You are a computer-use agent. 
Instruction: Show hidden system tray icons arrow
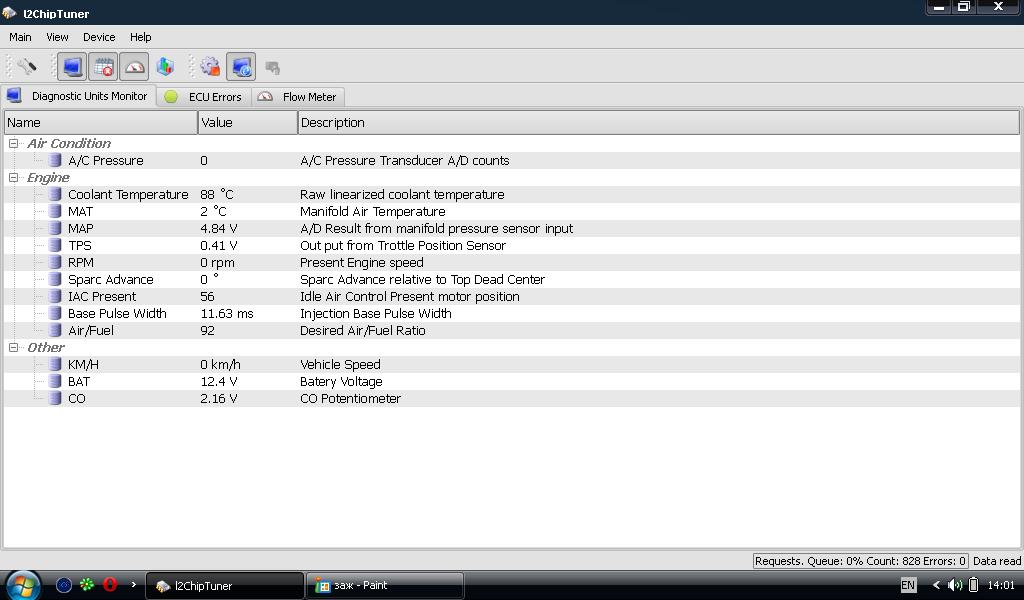pyautogui.click(x=936, y=585)
